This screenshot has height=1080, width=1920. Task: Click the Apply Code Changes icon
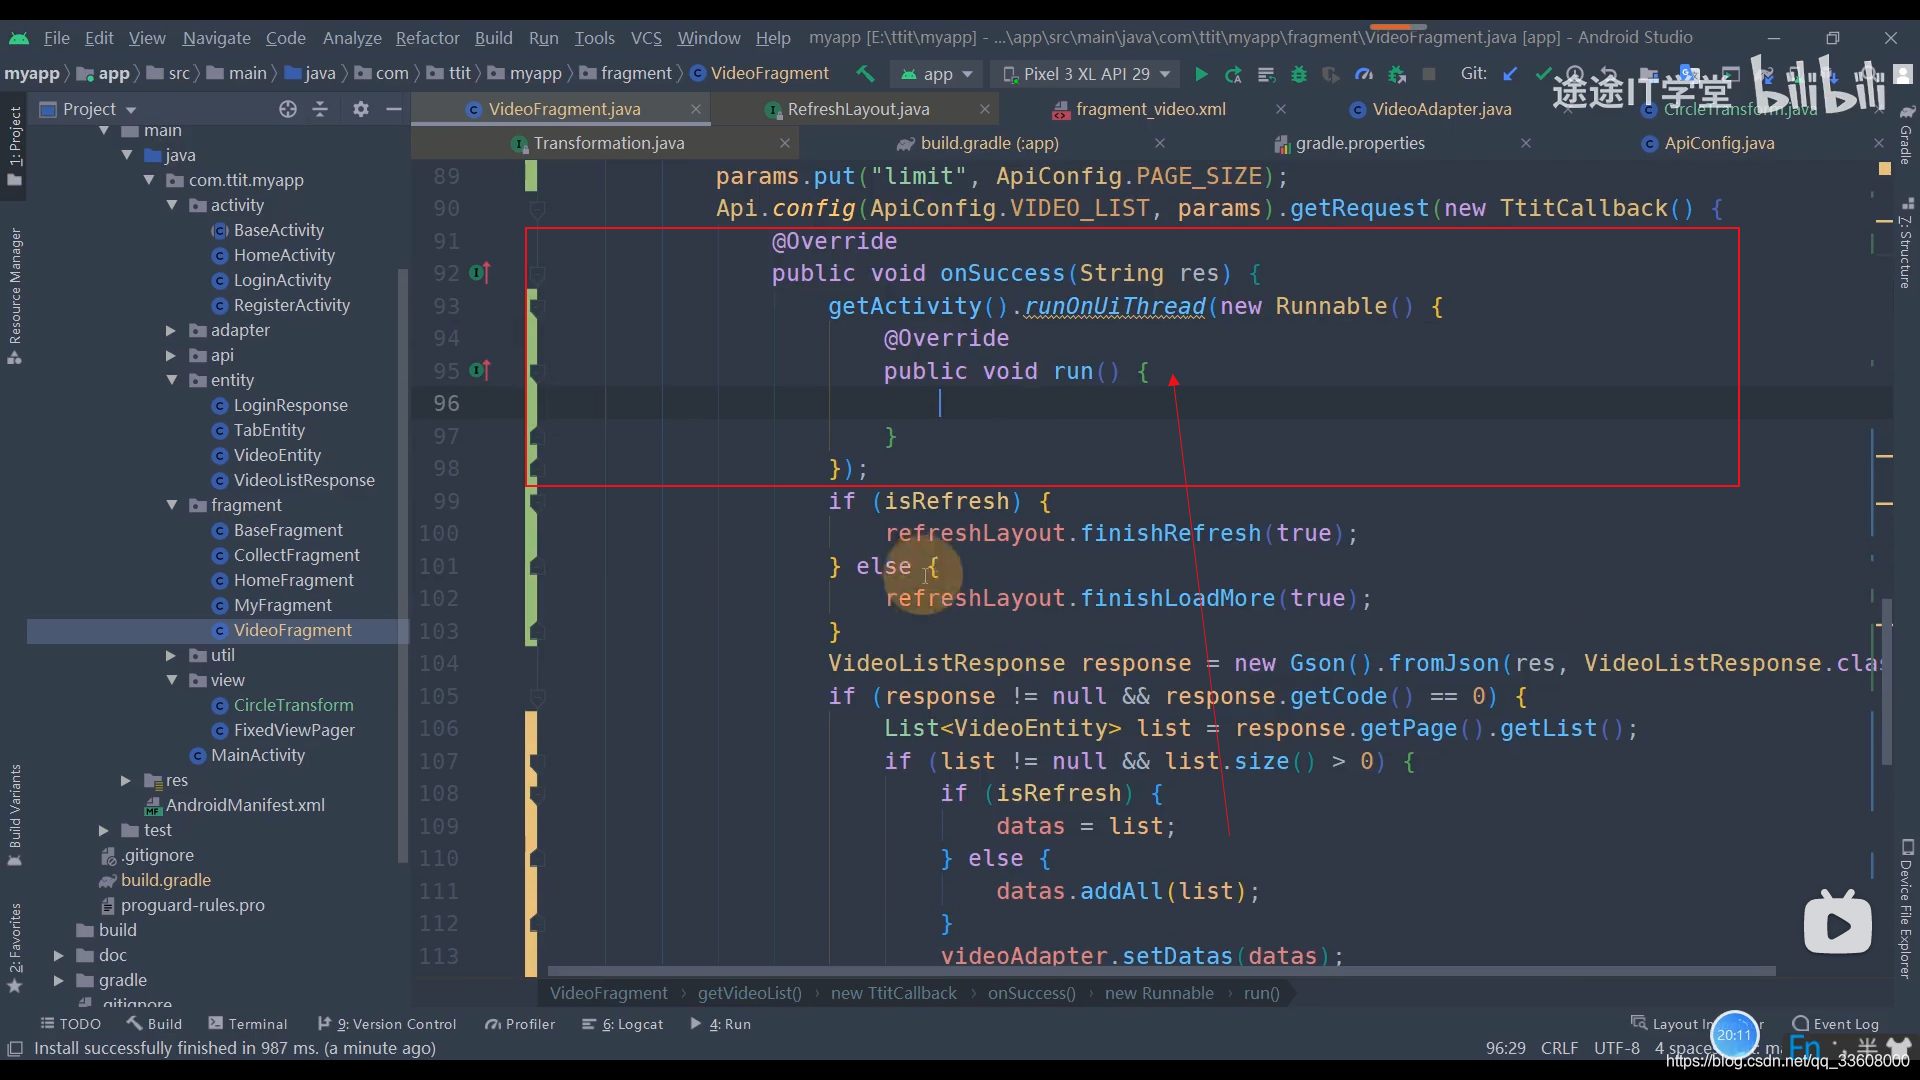coord(1266,74)
